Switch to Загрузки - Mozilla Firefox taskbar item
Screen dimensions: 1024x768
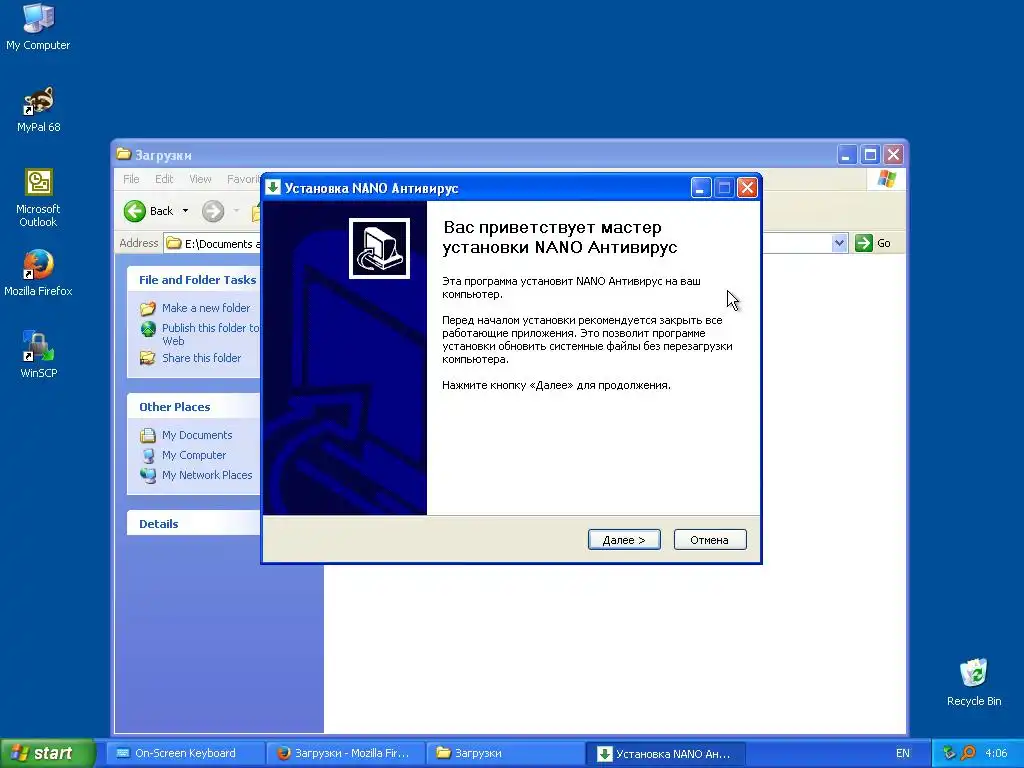345,753
